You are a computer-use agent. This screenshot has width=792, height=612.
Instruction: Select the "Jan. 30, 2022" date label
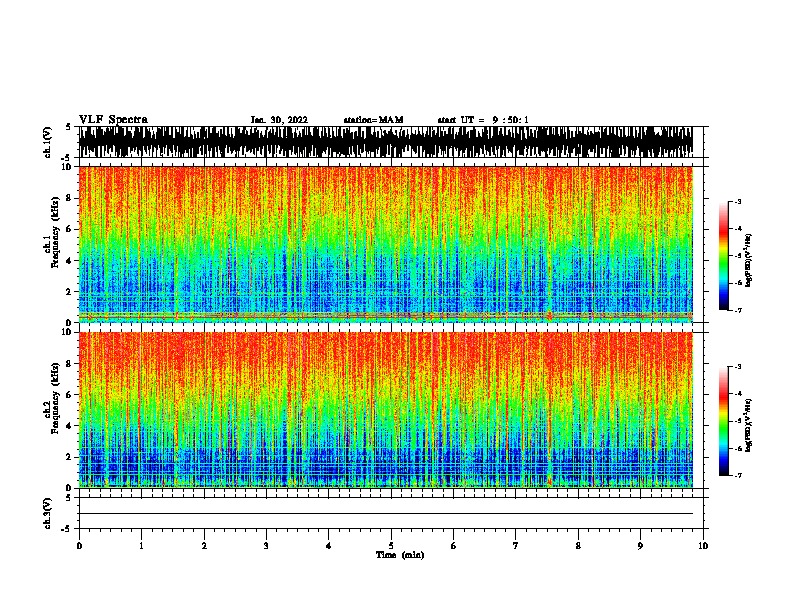click(x=279, y=120)
